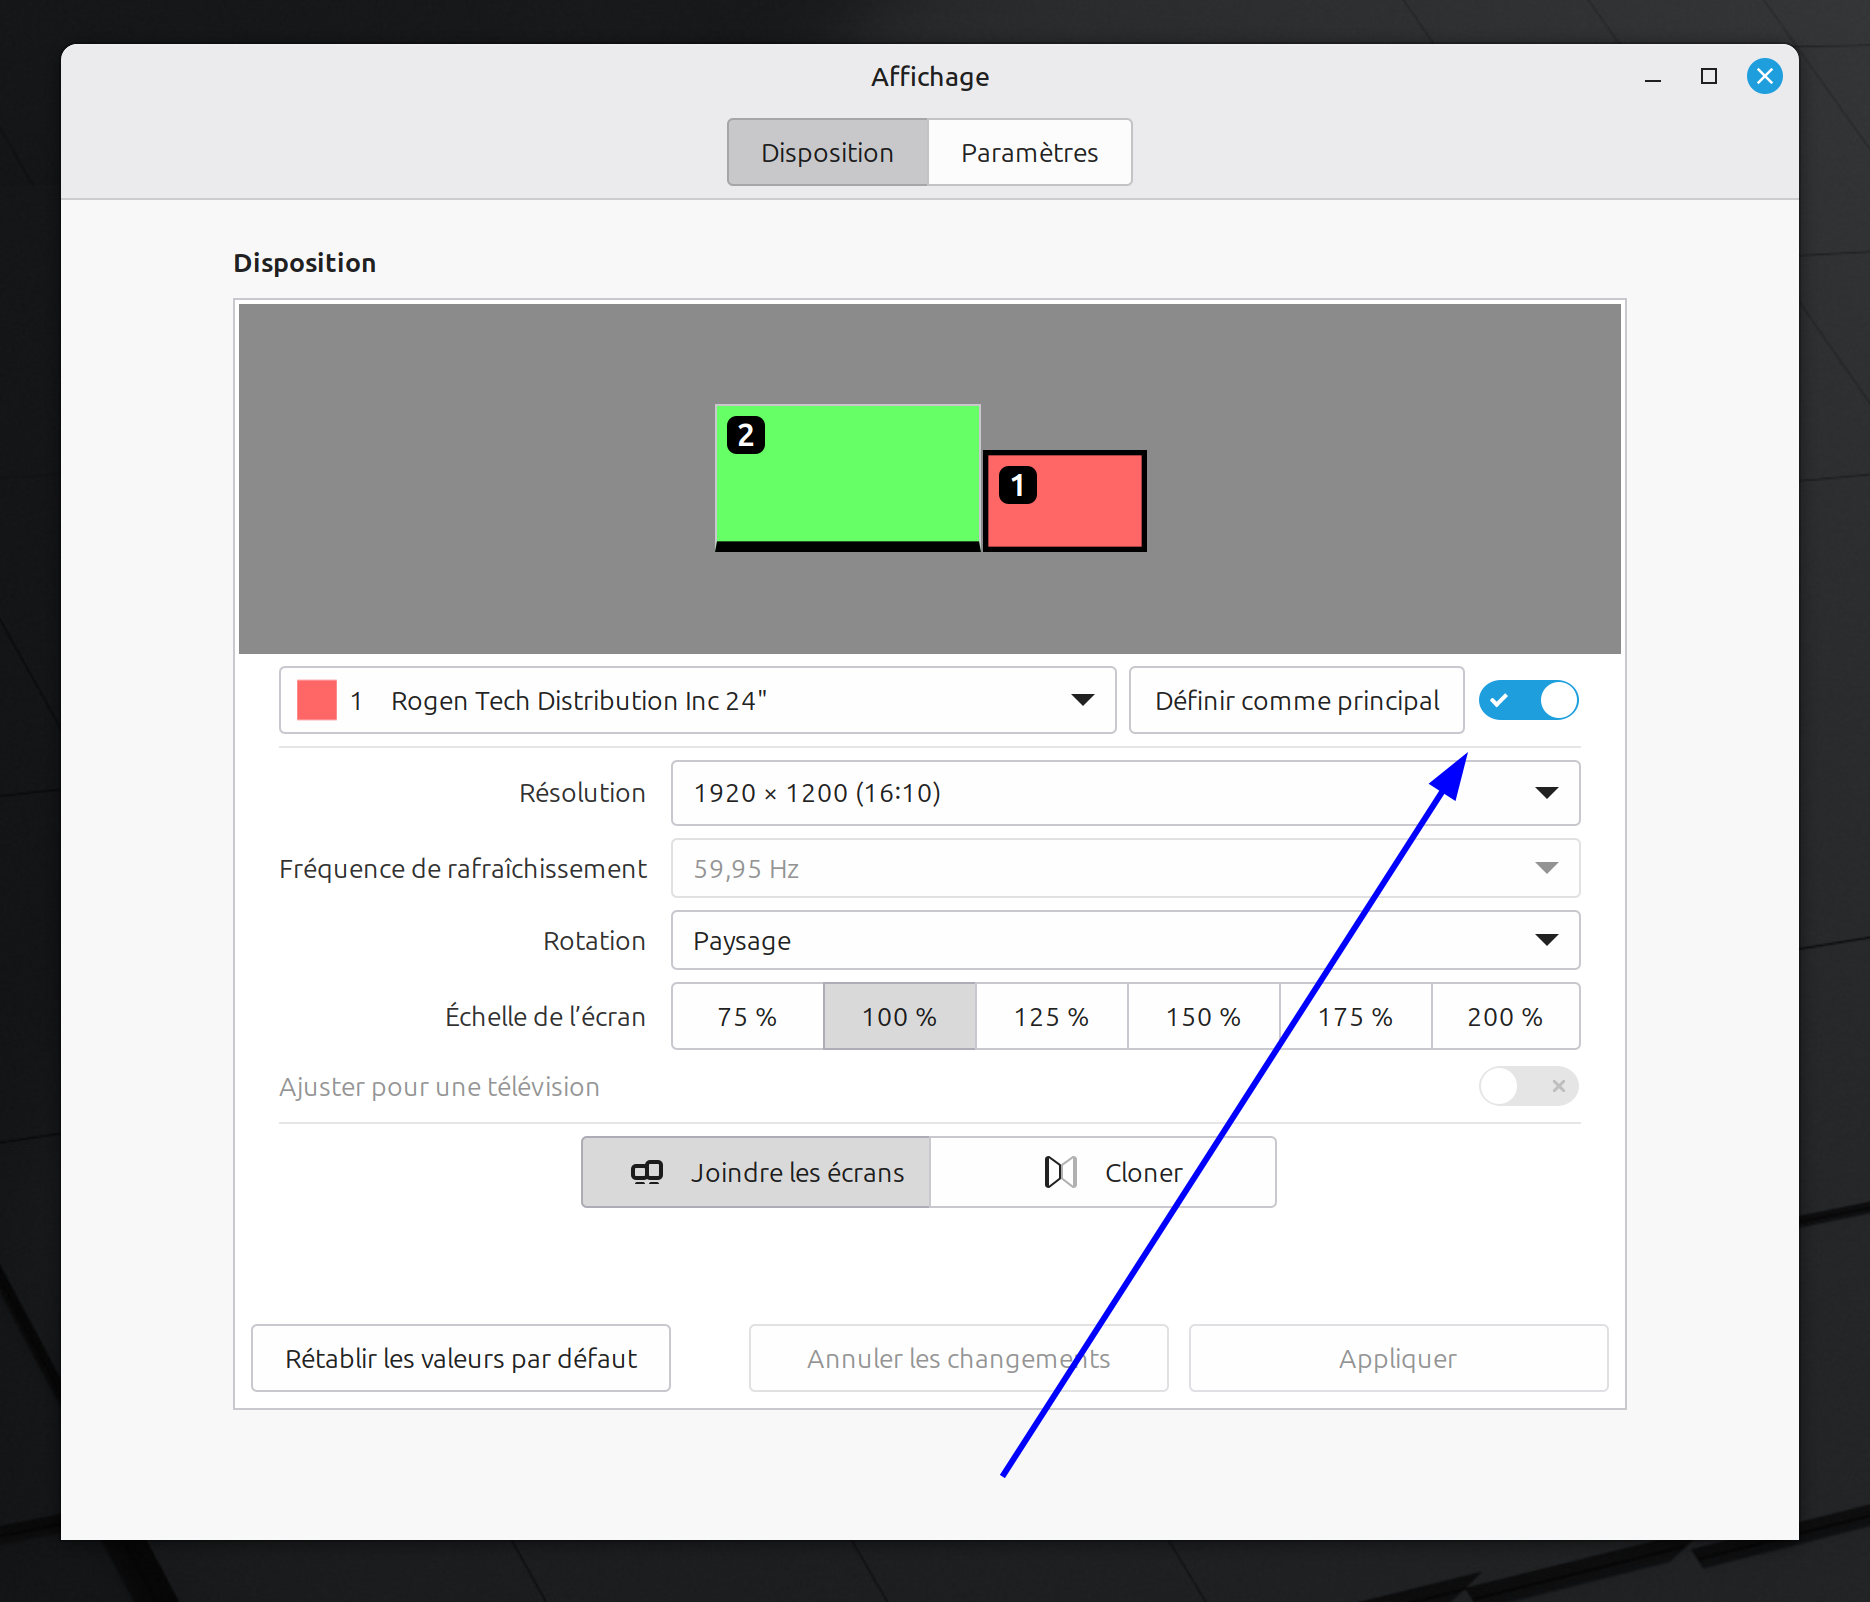The image size is (1870, 1602).
Task: Open the refresh rate 59,95 Hz dropdown
Action: point(1125,868)
